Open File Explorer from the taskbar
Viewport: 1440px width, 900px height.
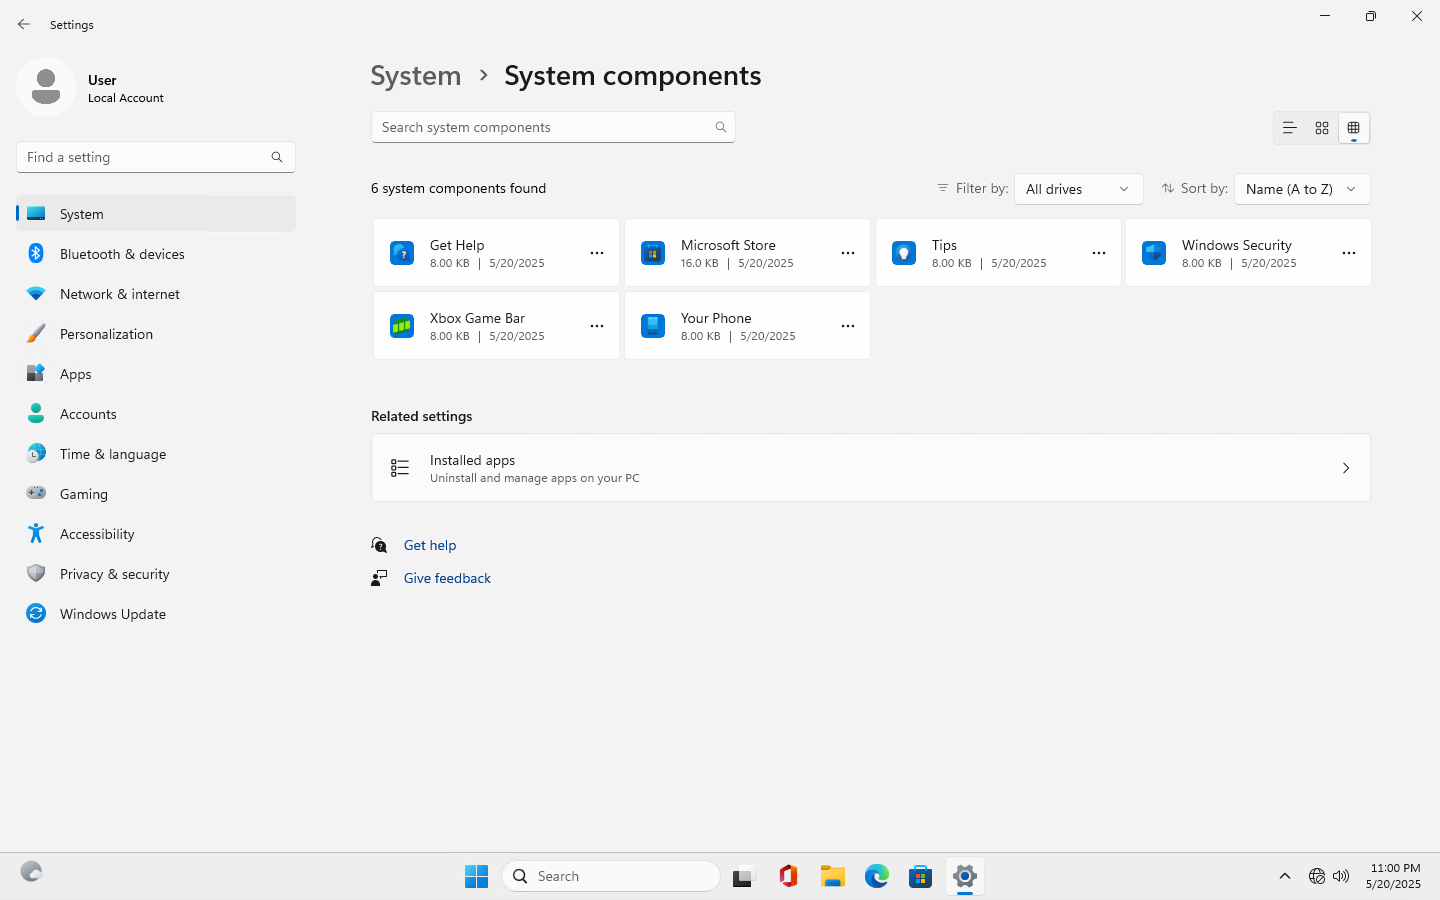833,876
